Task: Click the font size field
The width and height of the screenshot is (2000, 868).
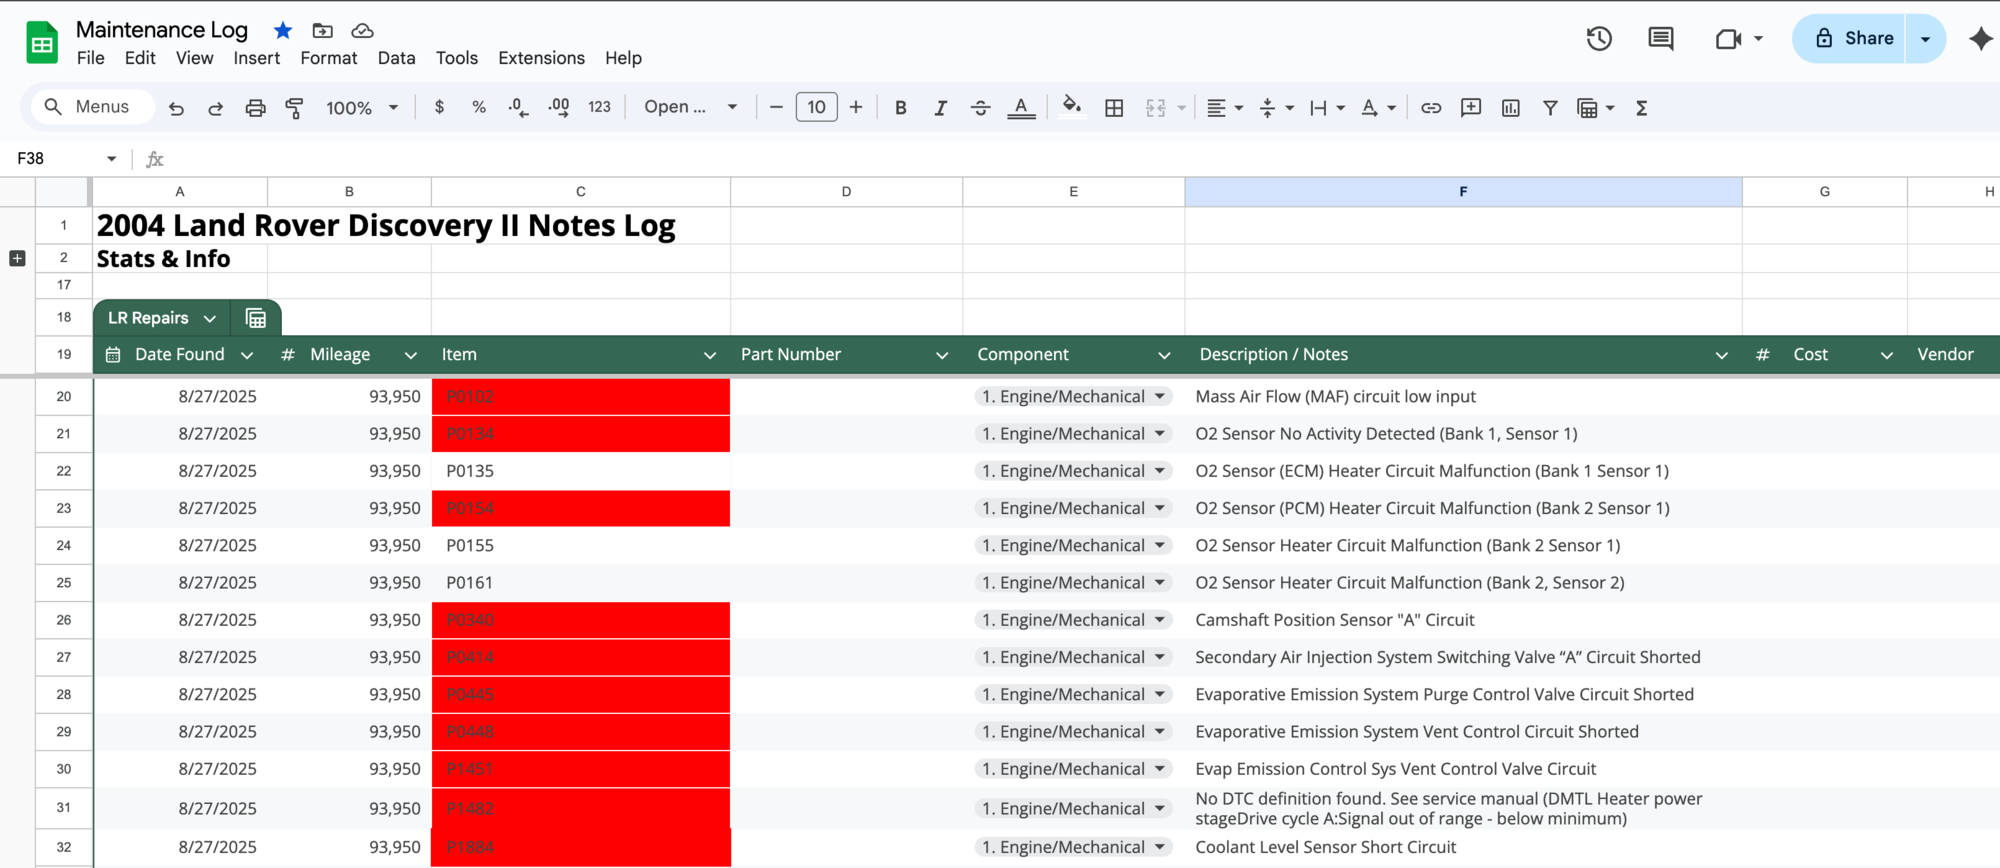Action: tap(816, 107)
